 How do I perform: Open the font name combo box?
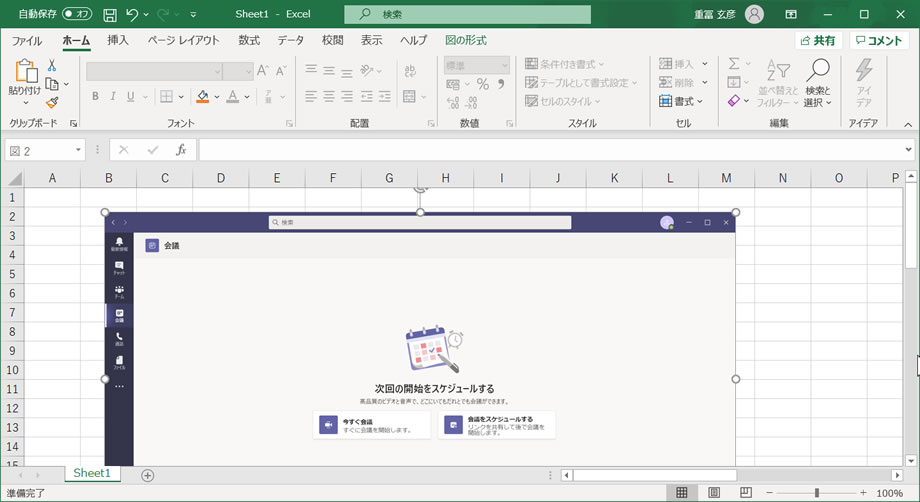click(154, 72)
